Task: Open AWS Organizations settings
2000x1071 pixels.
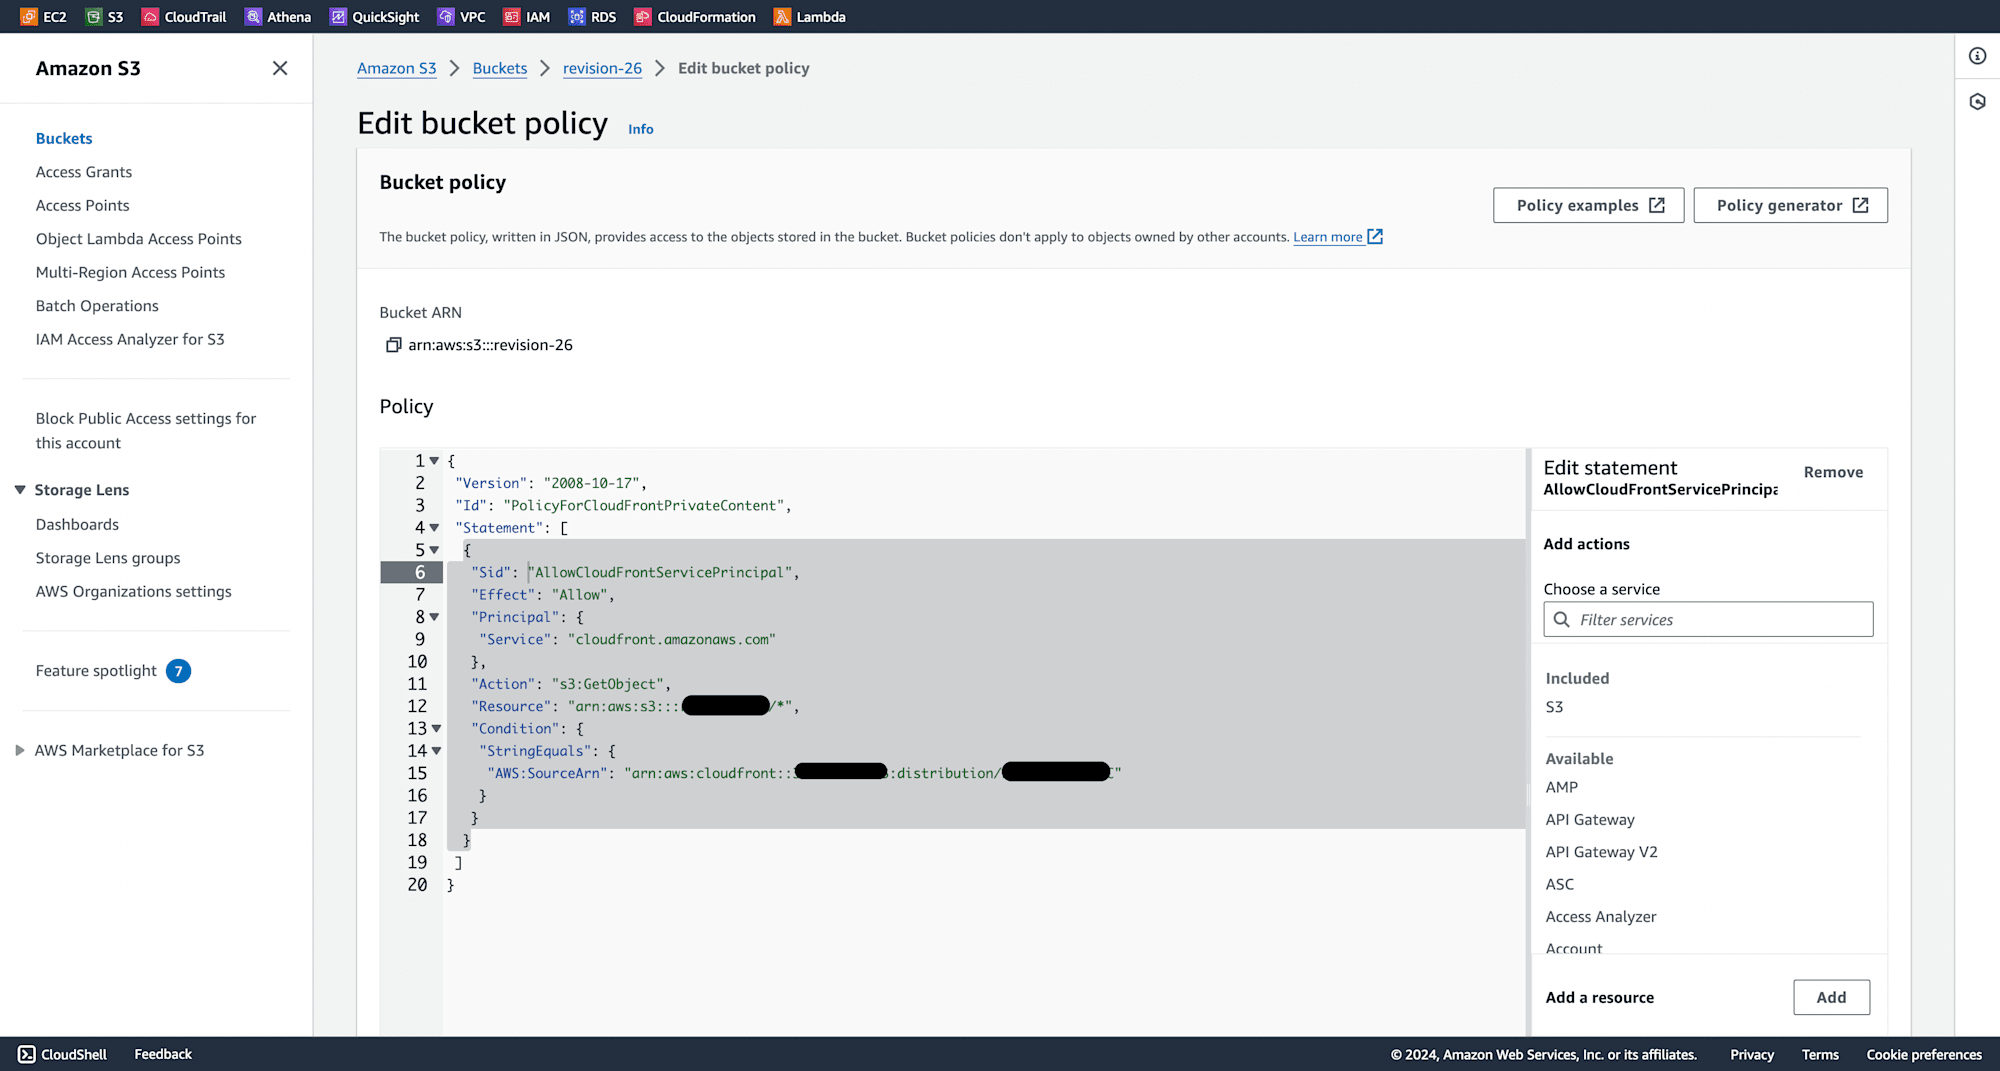Action: coord(134,592)
